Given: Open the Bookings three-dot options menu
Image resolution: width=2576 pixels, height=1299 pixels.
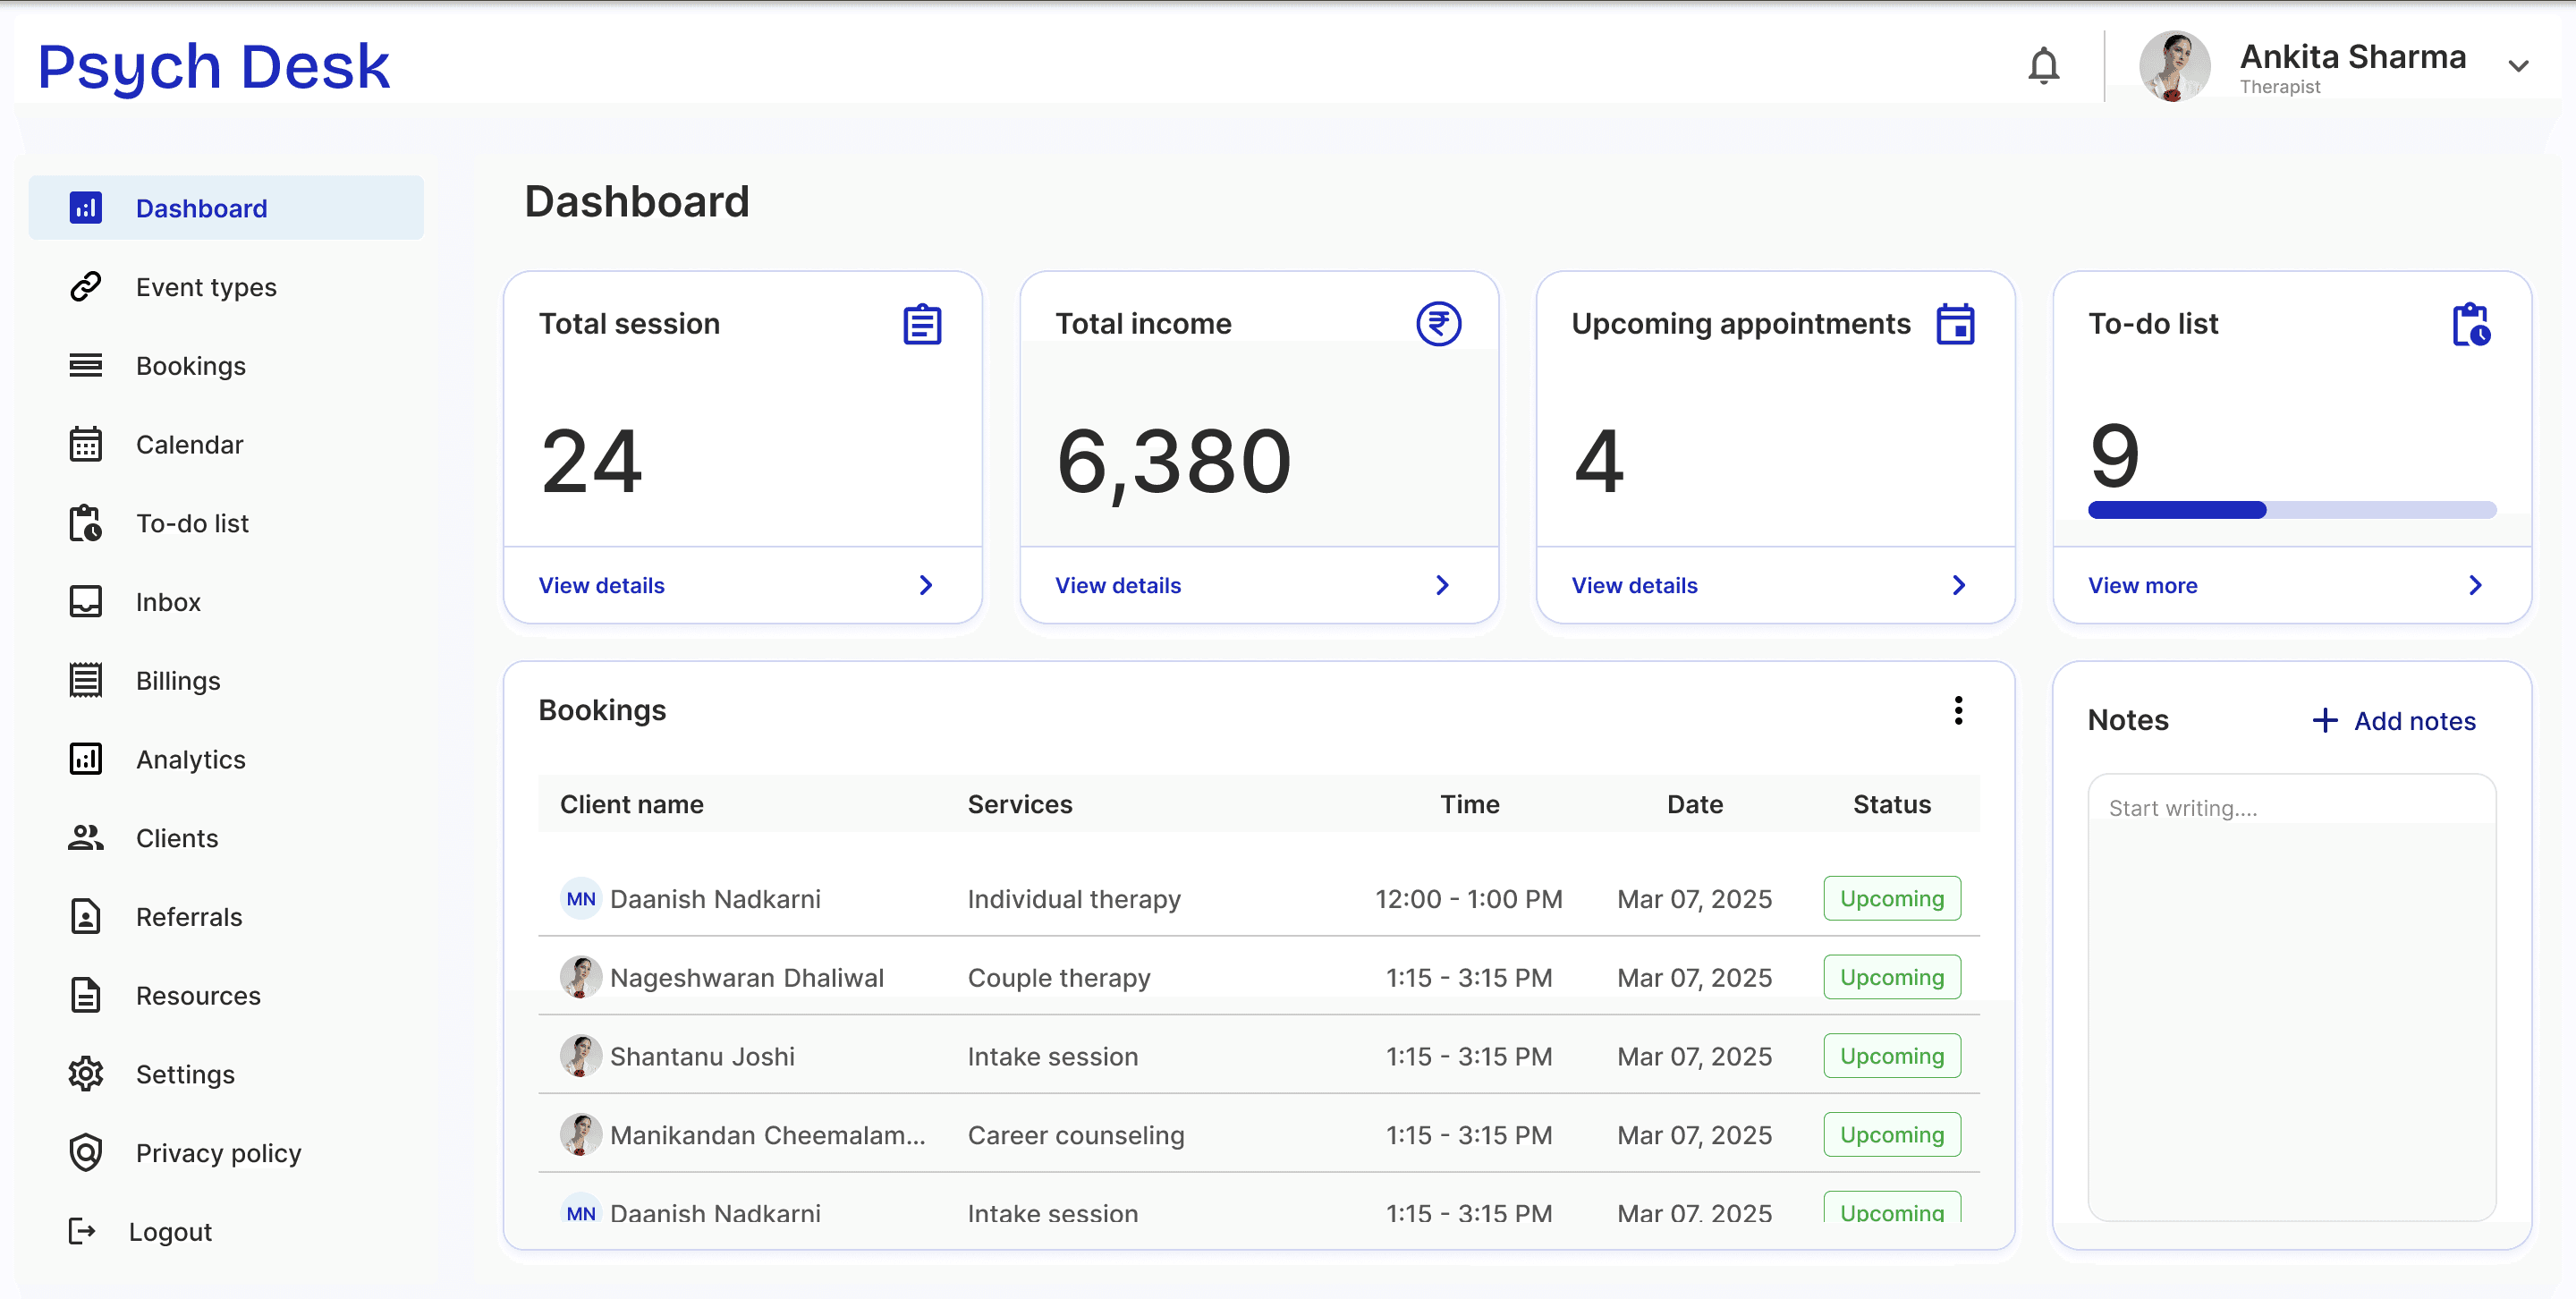Looking at the screenshot, I should [1958, 710].
